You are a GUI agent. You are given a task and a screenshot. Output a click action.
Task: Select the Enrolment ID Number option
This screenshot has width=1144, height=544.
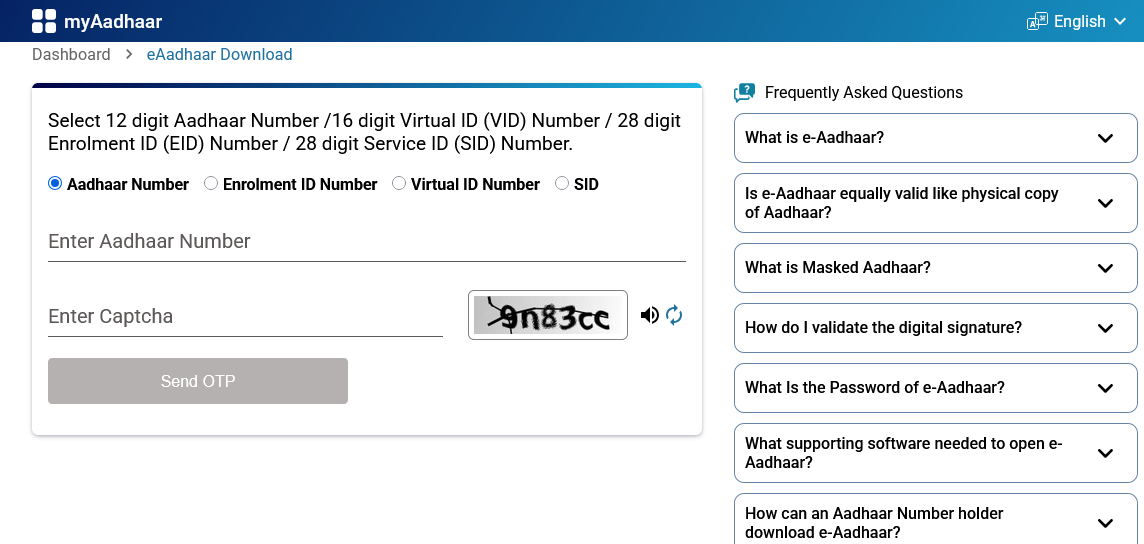[211, 184]
